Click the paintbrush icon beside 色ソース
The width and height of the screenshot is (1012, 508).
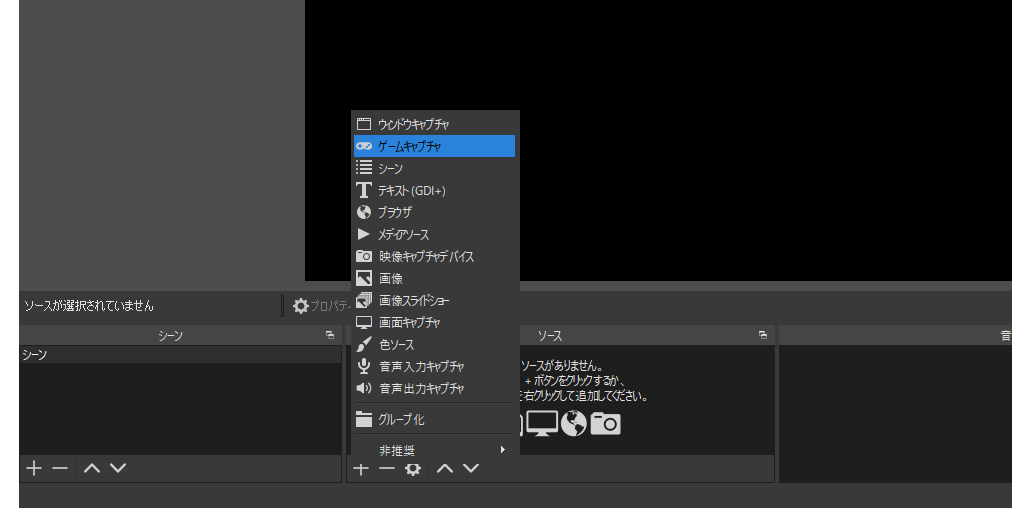pyautogui.click(x=364, y=344)
